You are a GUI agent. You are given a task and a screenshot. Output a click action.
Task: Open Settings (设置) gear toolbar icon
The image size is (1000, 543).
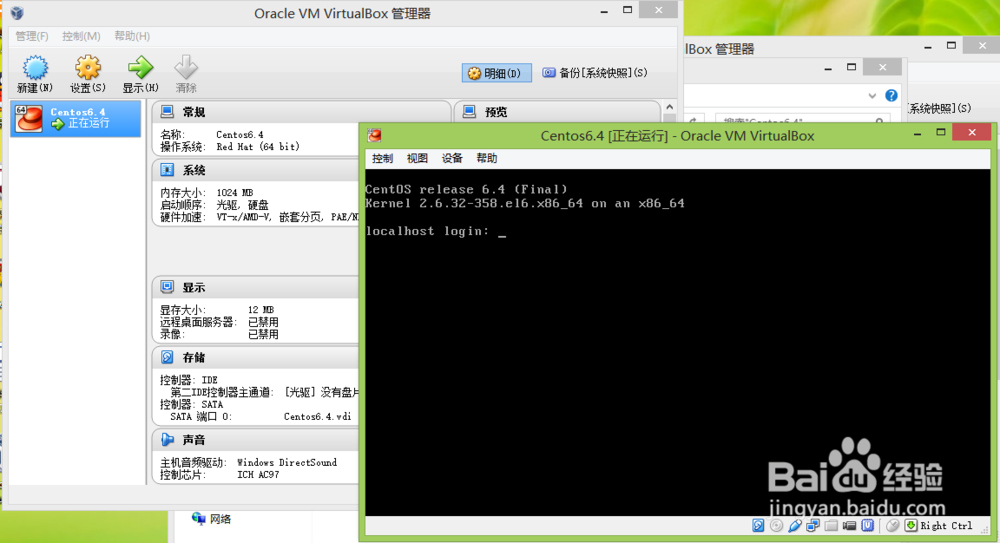(88, 68)
